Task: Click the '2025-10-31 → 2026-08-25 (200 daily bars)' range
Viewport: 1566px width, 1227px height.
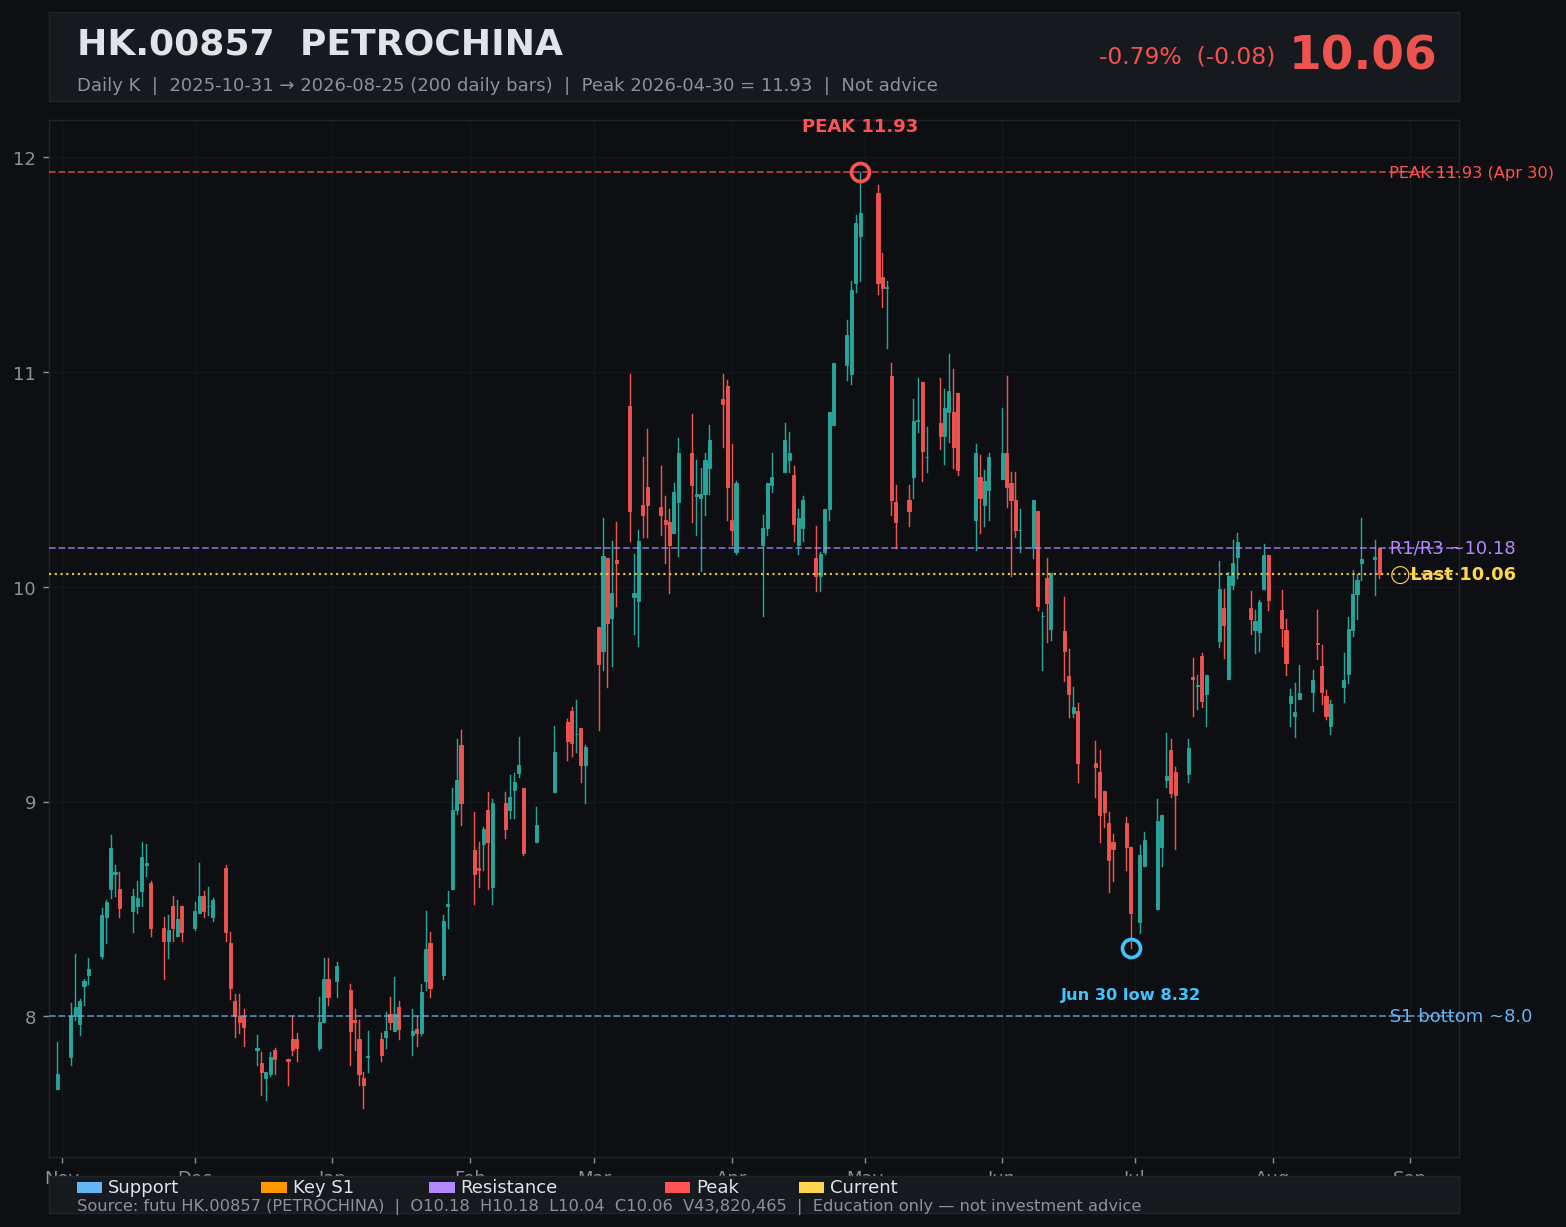Action: [361, 85]
